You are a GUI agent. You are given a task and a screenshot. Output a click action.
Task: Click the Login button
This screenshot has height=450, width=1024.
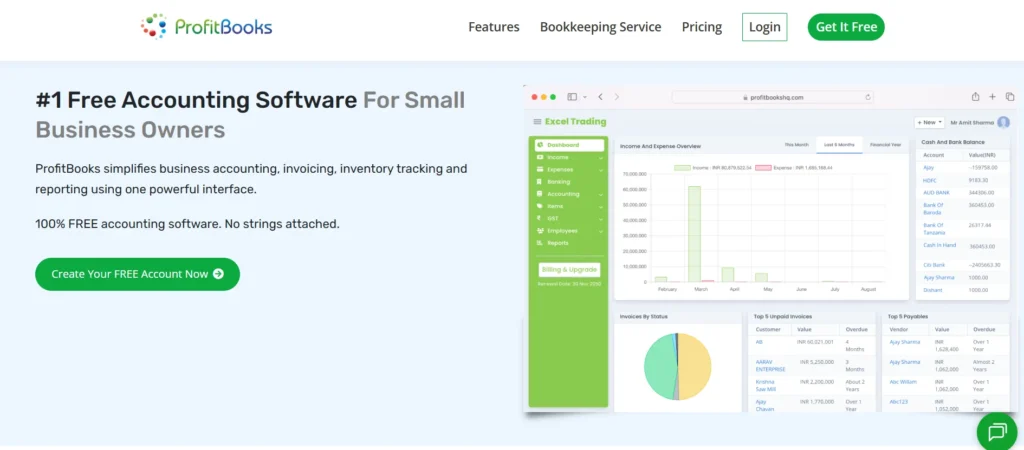point(765,27)
